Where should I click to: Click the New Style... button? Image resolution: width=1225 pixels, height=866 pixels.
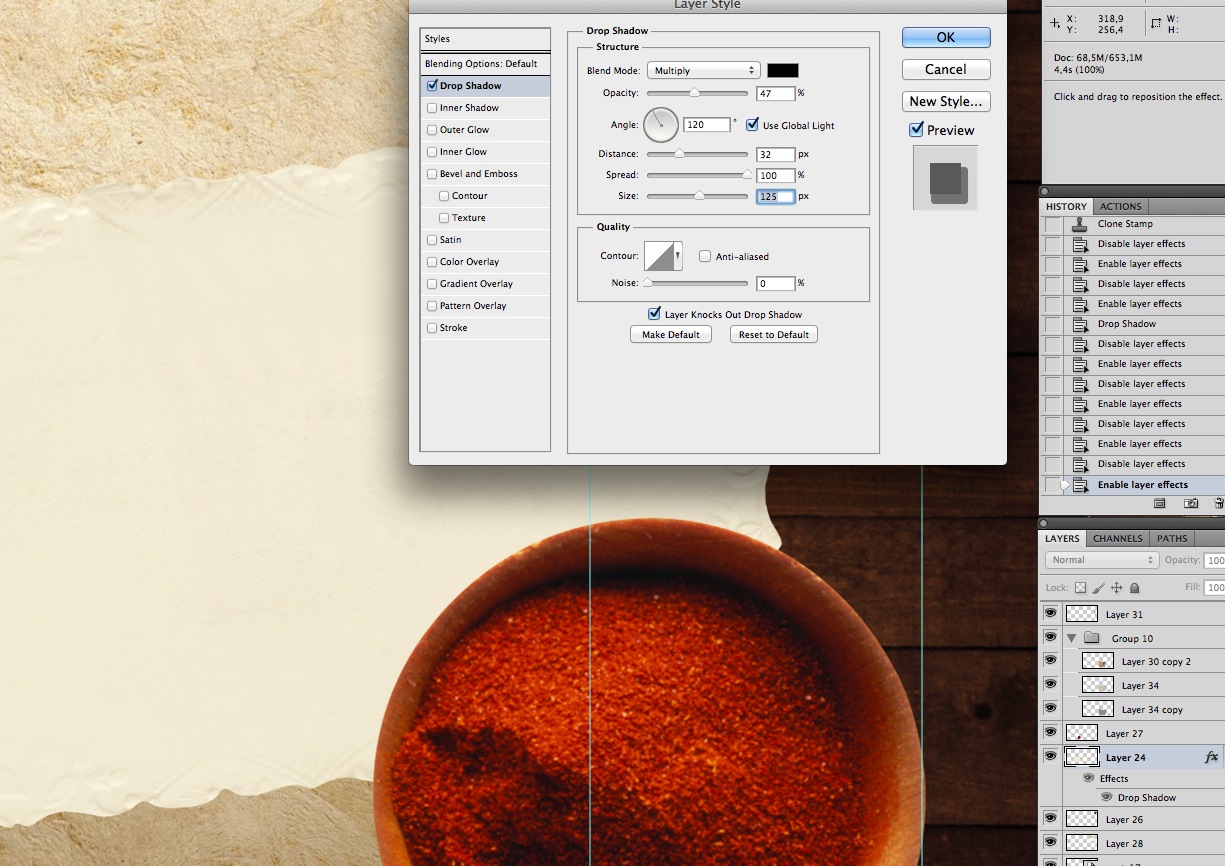946,101
